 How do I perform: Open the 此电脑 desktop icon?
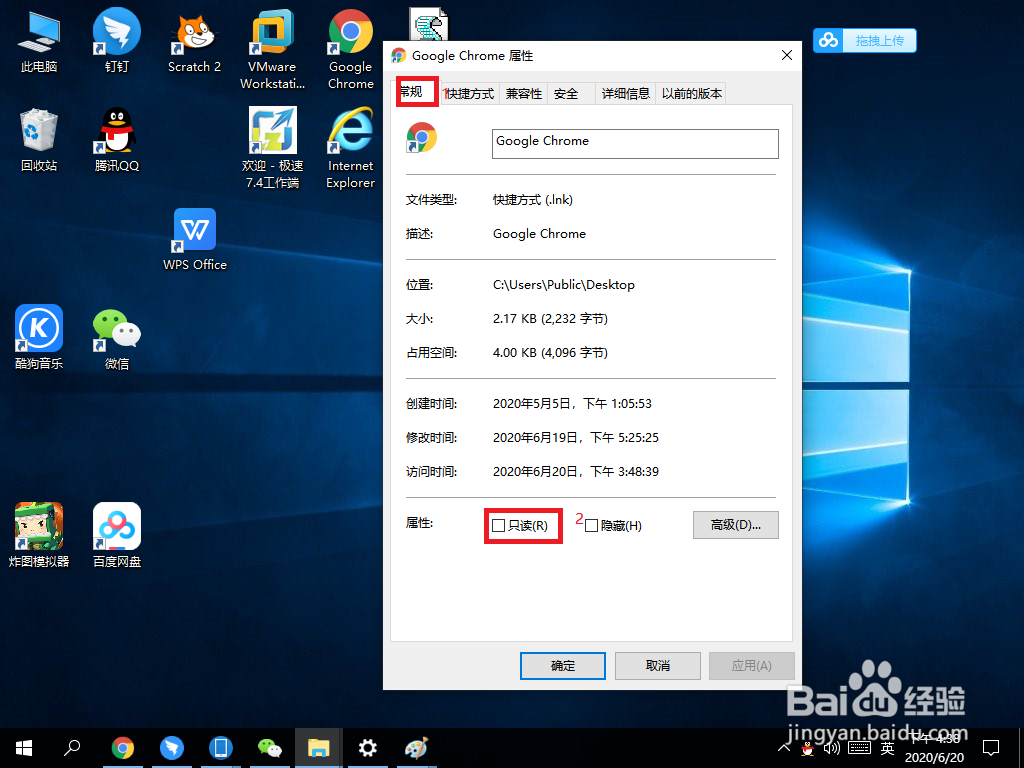(x=39, y=40)
